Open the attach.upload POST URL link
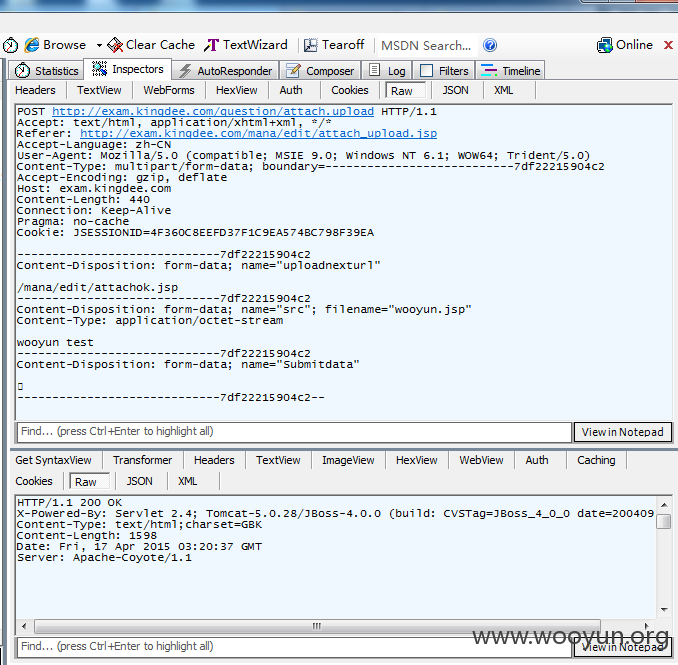Image resolution: width=678 pixels, height=665 pixels. click(213, 112)
